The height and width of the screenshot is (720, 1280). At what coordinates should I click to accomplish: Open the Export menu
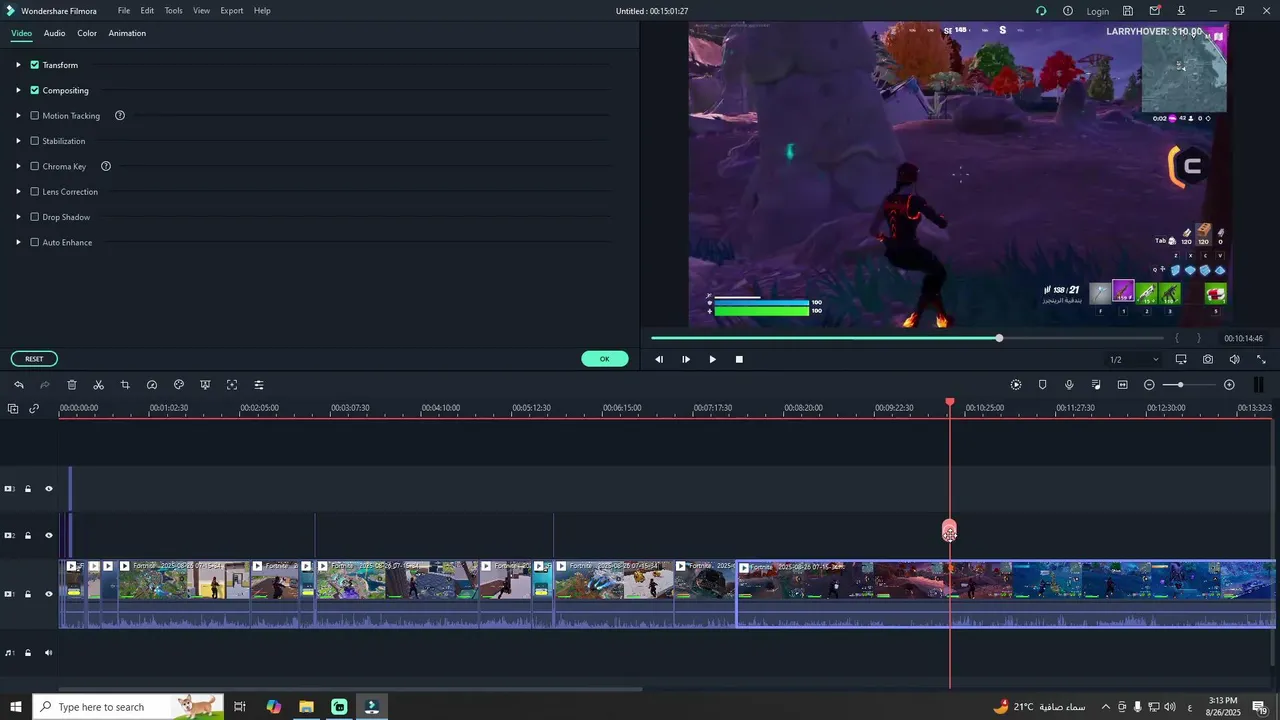pos(232,11)
